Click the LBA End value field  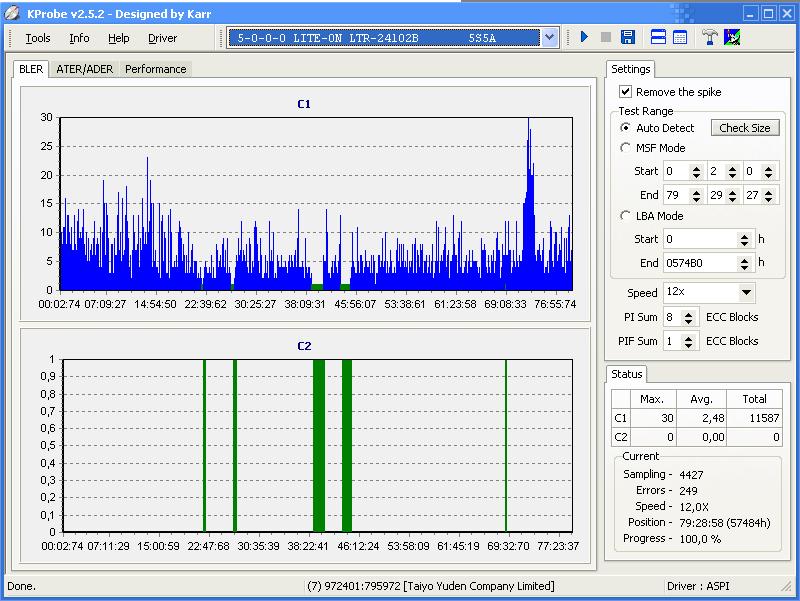699,263
